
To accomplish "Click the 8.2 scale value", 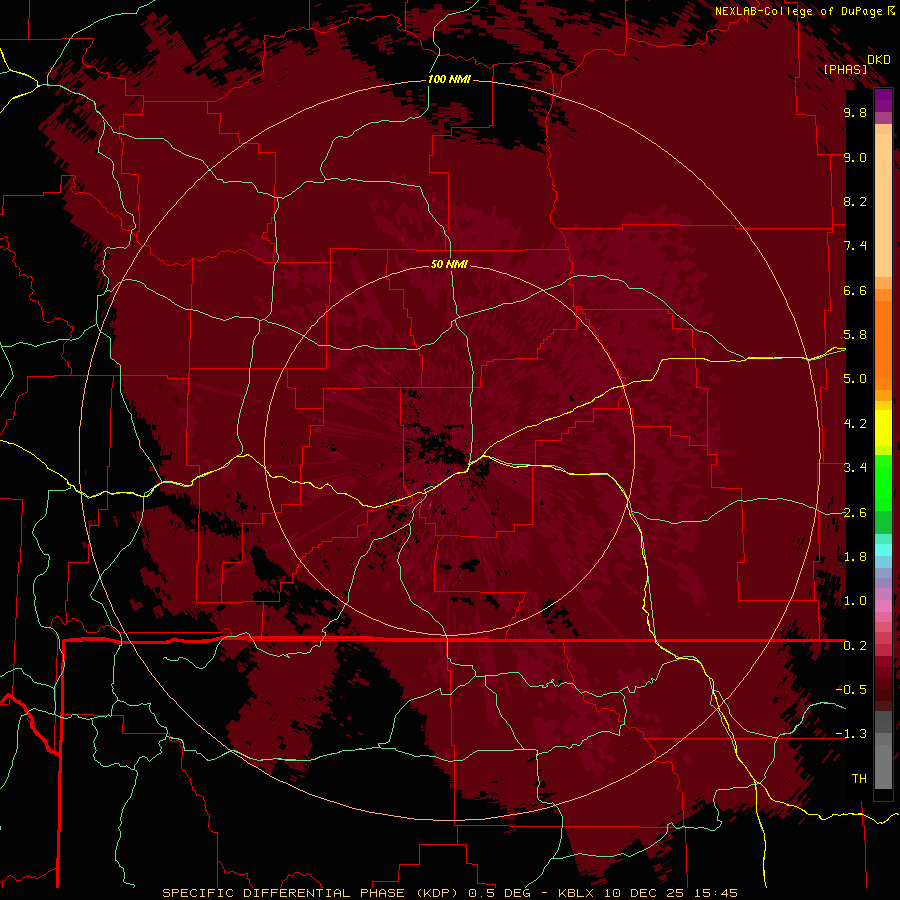I will 855,201.
